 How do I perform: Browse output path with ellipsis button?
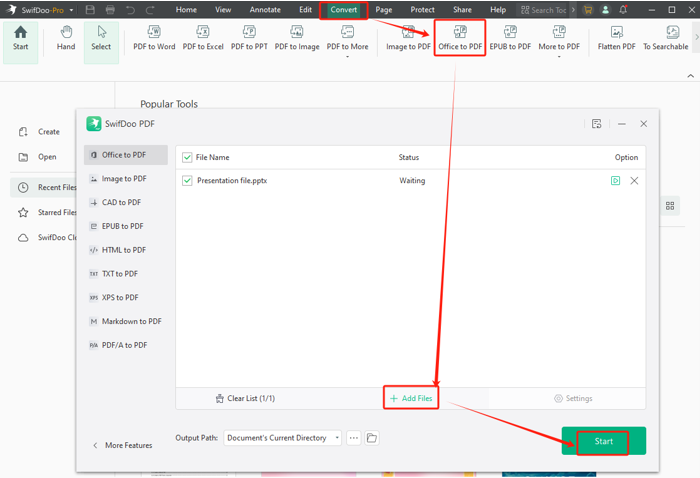(354, 438)
